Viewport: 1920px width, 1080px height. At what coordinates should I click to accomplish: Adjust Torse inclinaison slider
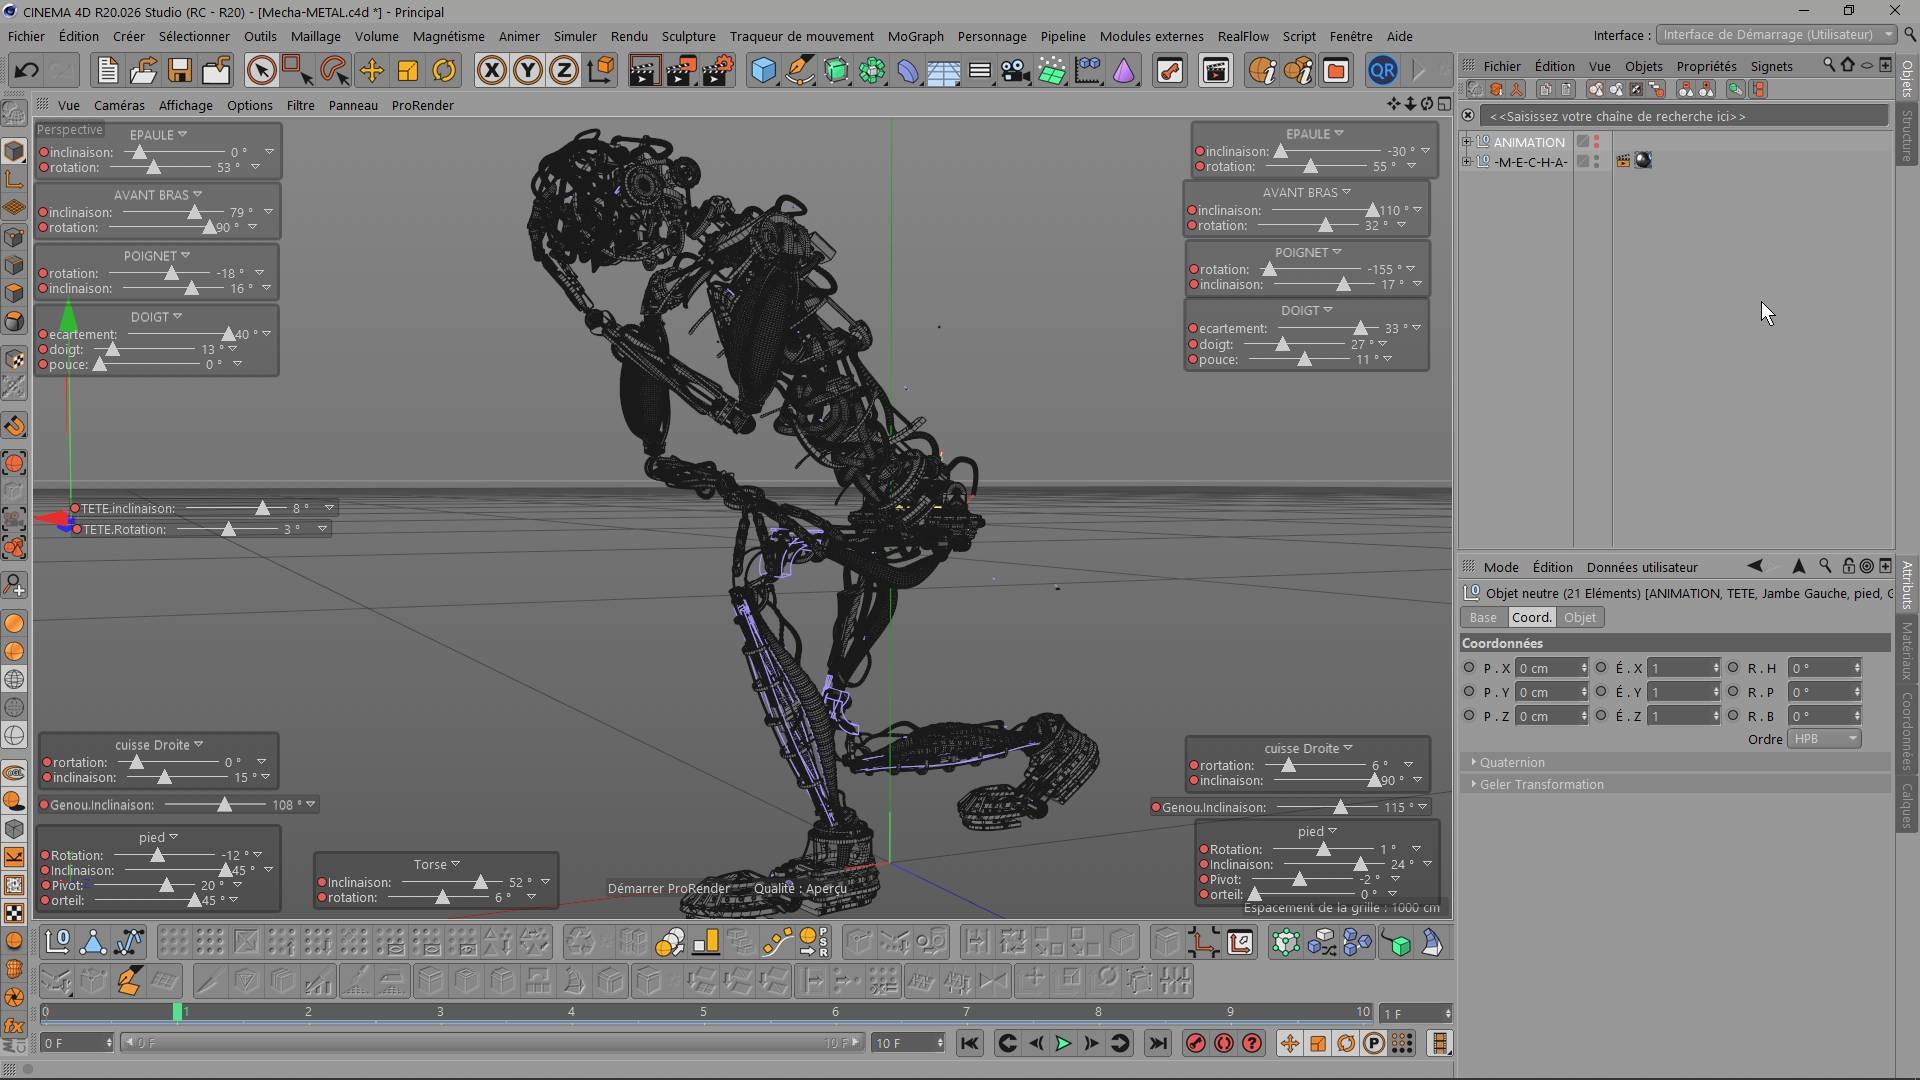pyautogui.click(x=480, y=883)
